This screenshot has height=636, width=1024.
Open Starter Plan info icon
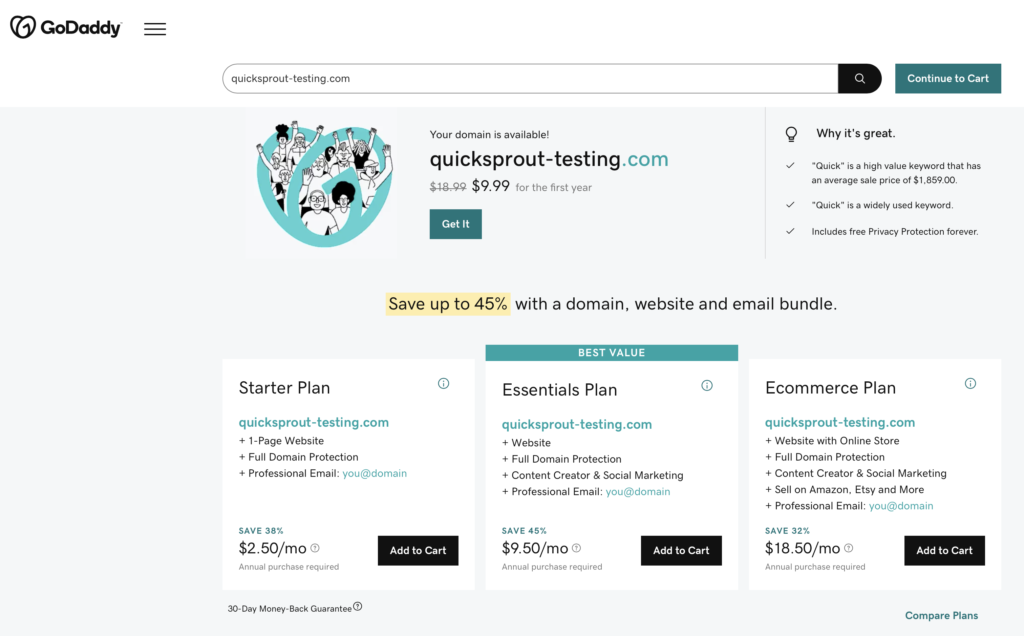coord(443,383)
